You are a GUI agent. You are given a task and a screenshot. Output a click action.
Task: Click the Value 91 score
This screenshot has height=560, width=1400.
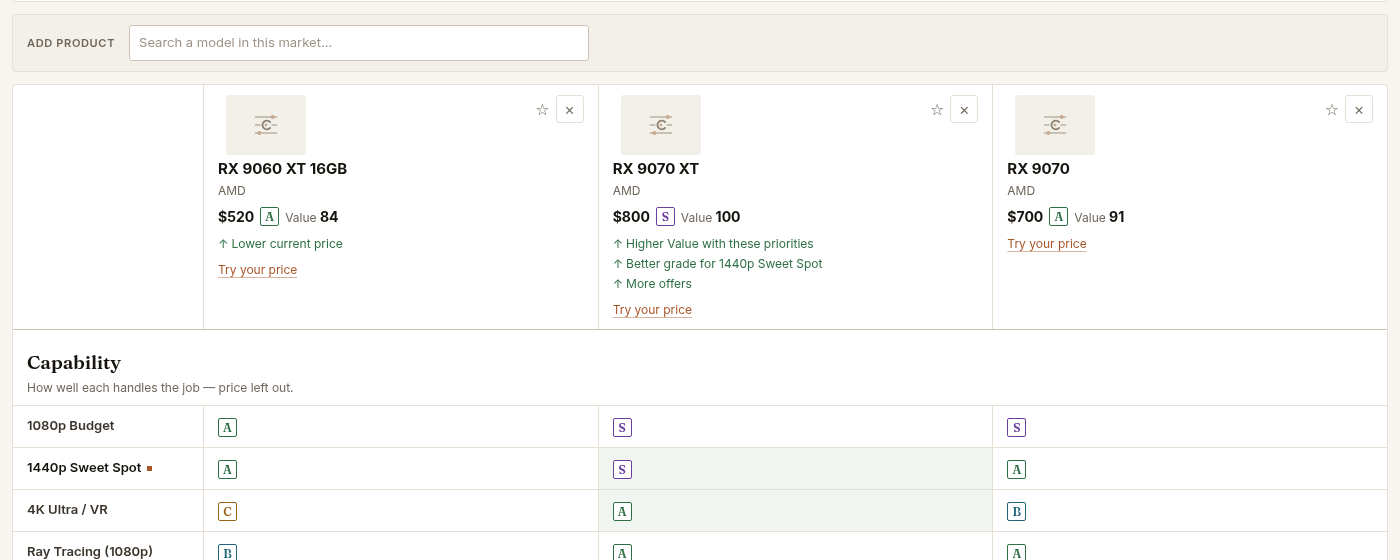click(1100, 217)
